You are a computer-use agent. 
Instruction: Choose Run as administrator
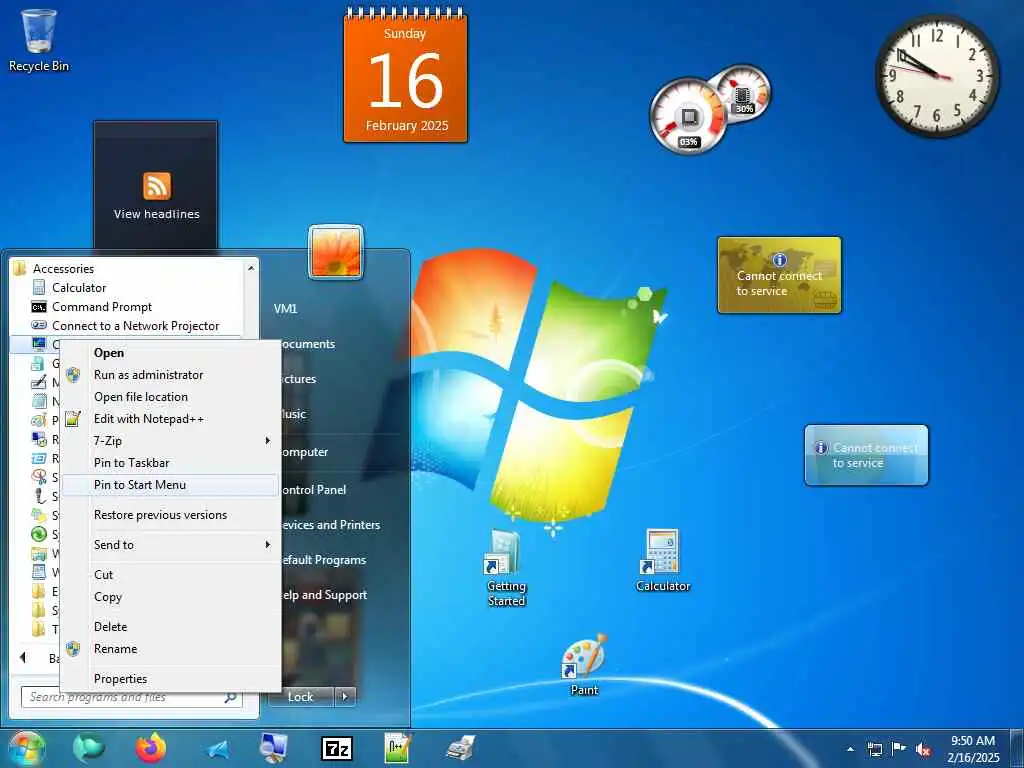coord(171,375)
